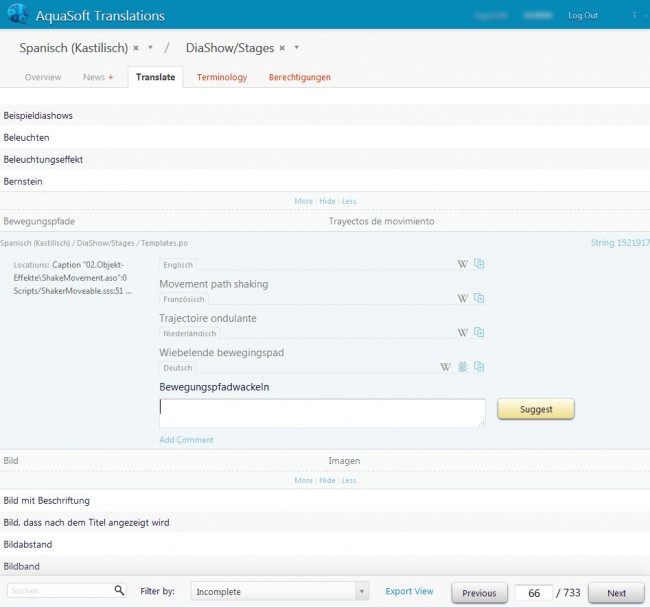Viewport: 650px width, 608px height.
Task: Expand the DiaShow/Stages project dropdown
Action: (297, 48)
